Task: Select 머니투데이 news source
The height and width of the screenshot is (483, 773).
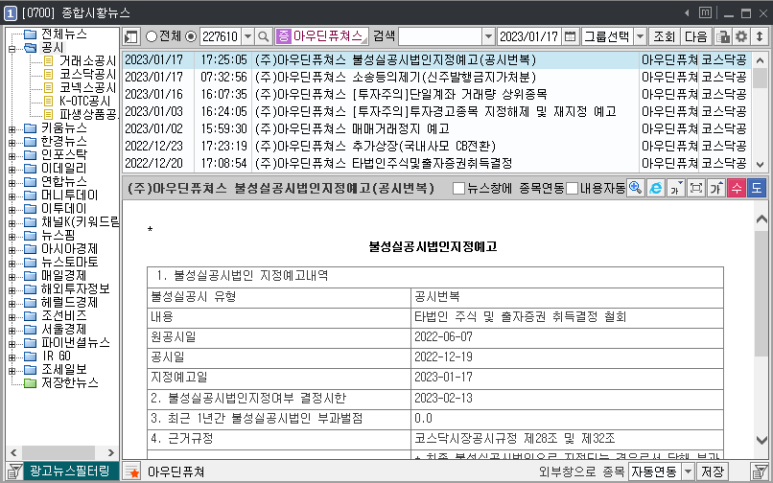Action: pos(70,196)
